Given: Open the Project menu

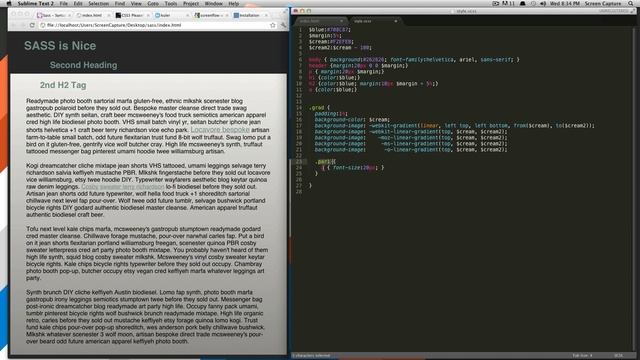Looking at the screenshot, I should tap(191, 3).
